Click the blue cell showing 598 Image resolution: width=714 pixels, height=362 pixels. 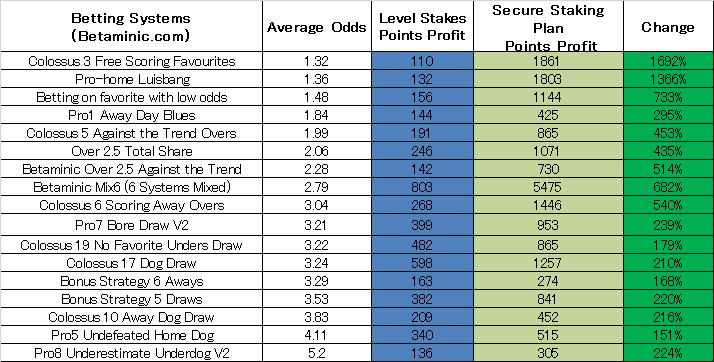click(422, 263)
